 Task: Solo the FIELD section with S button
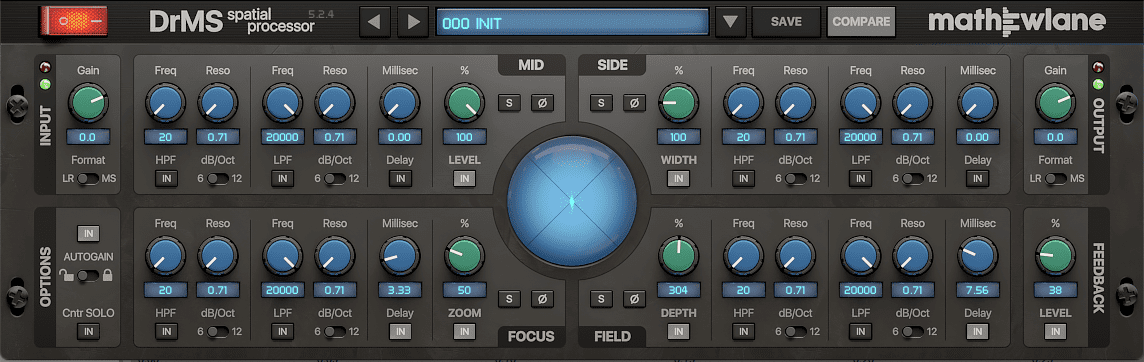click(x=601, y=299)
